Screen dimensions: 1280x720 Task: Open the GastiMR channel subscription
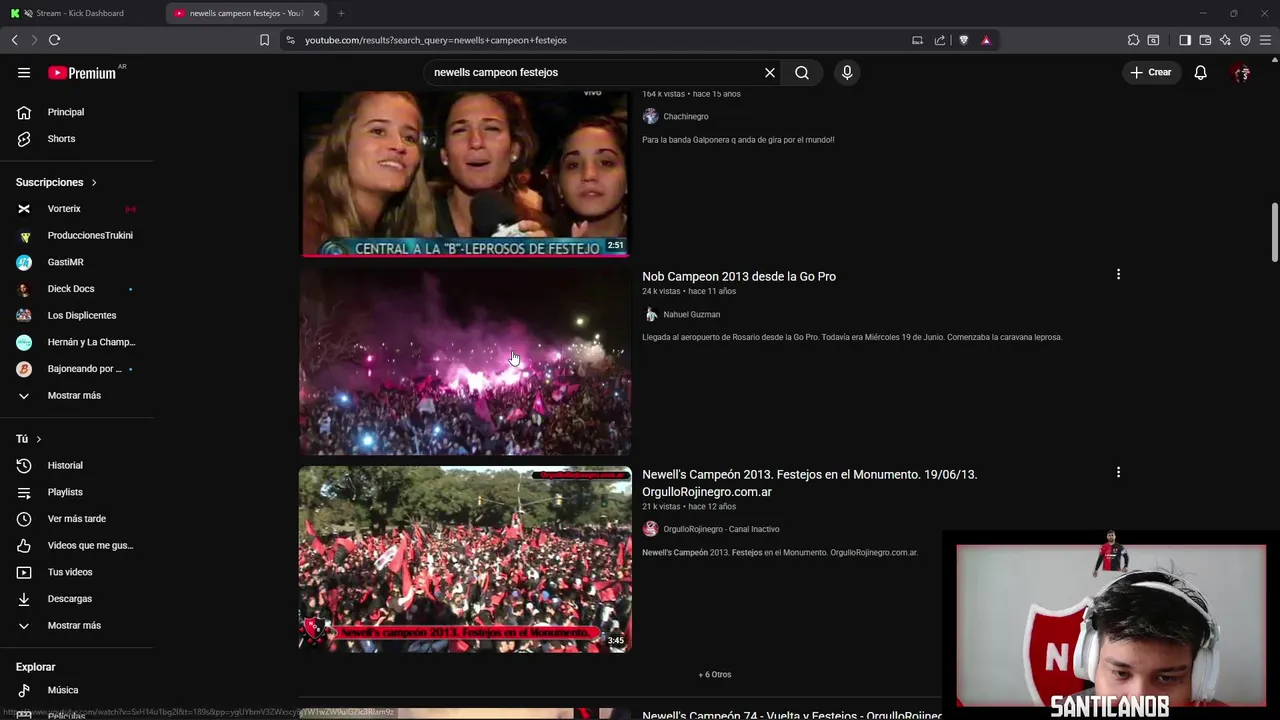click(77, 262)
